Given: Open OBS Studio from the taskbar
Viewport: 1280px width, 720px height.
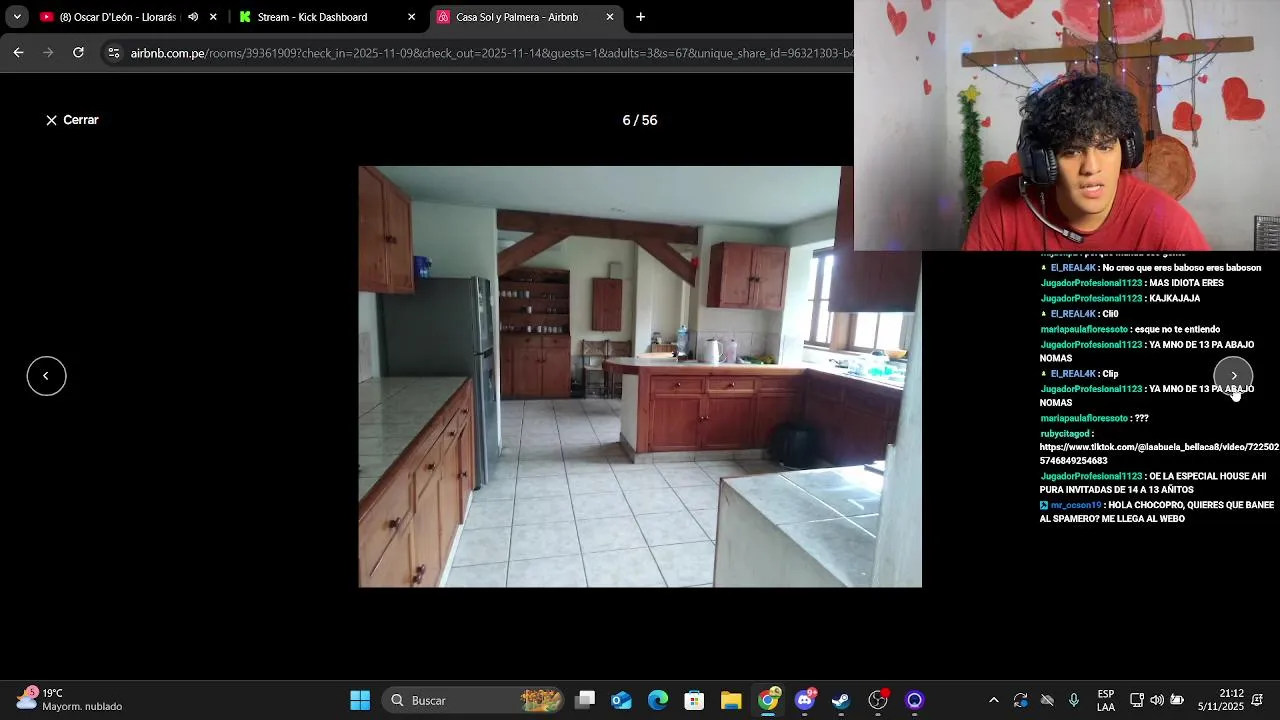Looking at the screenshot, I should 878,700.
